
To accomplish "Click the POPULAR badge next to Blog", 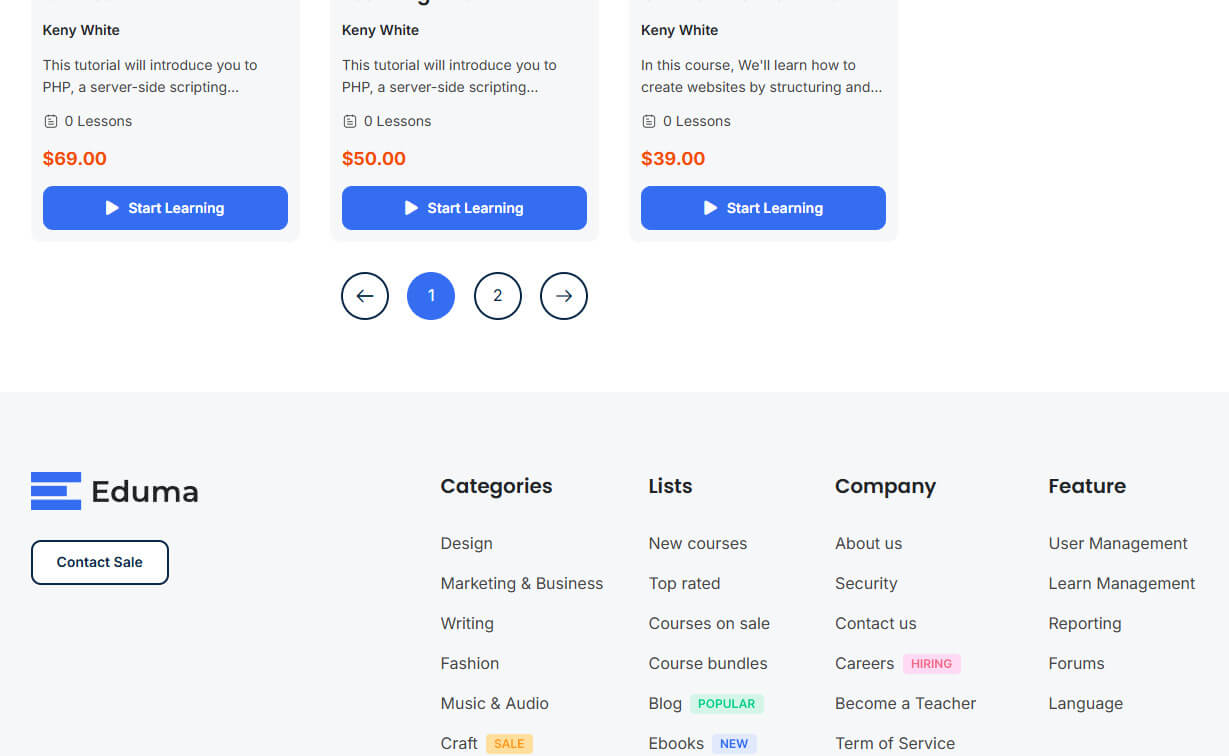I will tap(727, 704).
